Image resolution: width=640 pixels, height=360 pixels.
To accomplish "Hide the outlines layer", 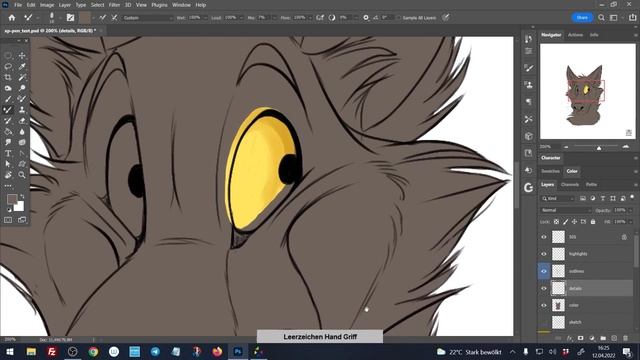I will [x=544, y=271].
